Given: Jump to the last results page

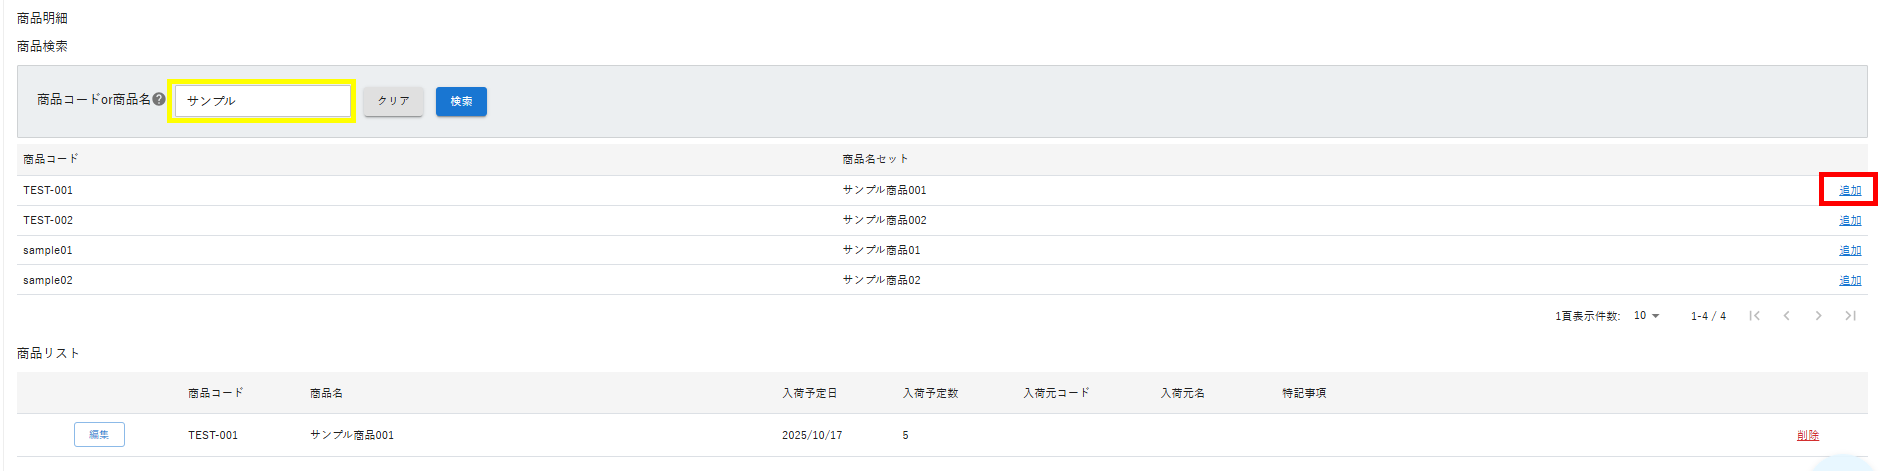Looking at the screenshot, I should pos(1850,316).
